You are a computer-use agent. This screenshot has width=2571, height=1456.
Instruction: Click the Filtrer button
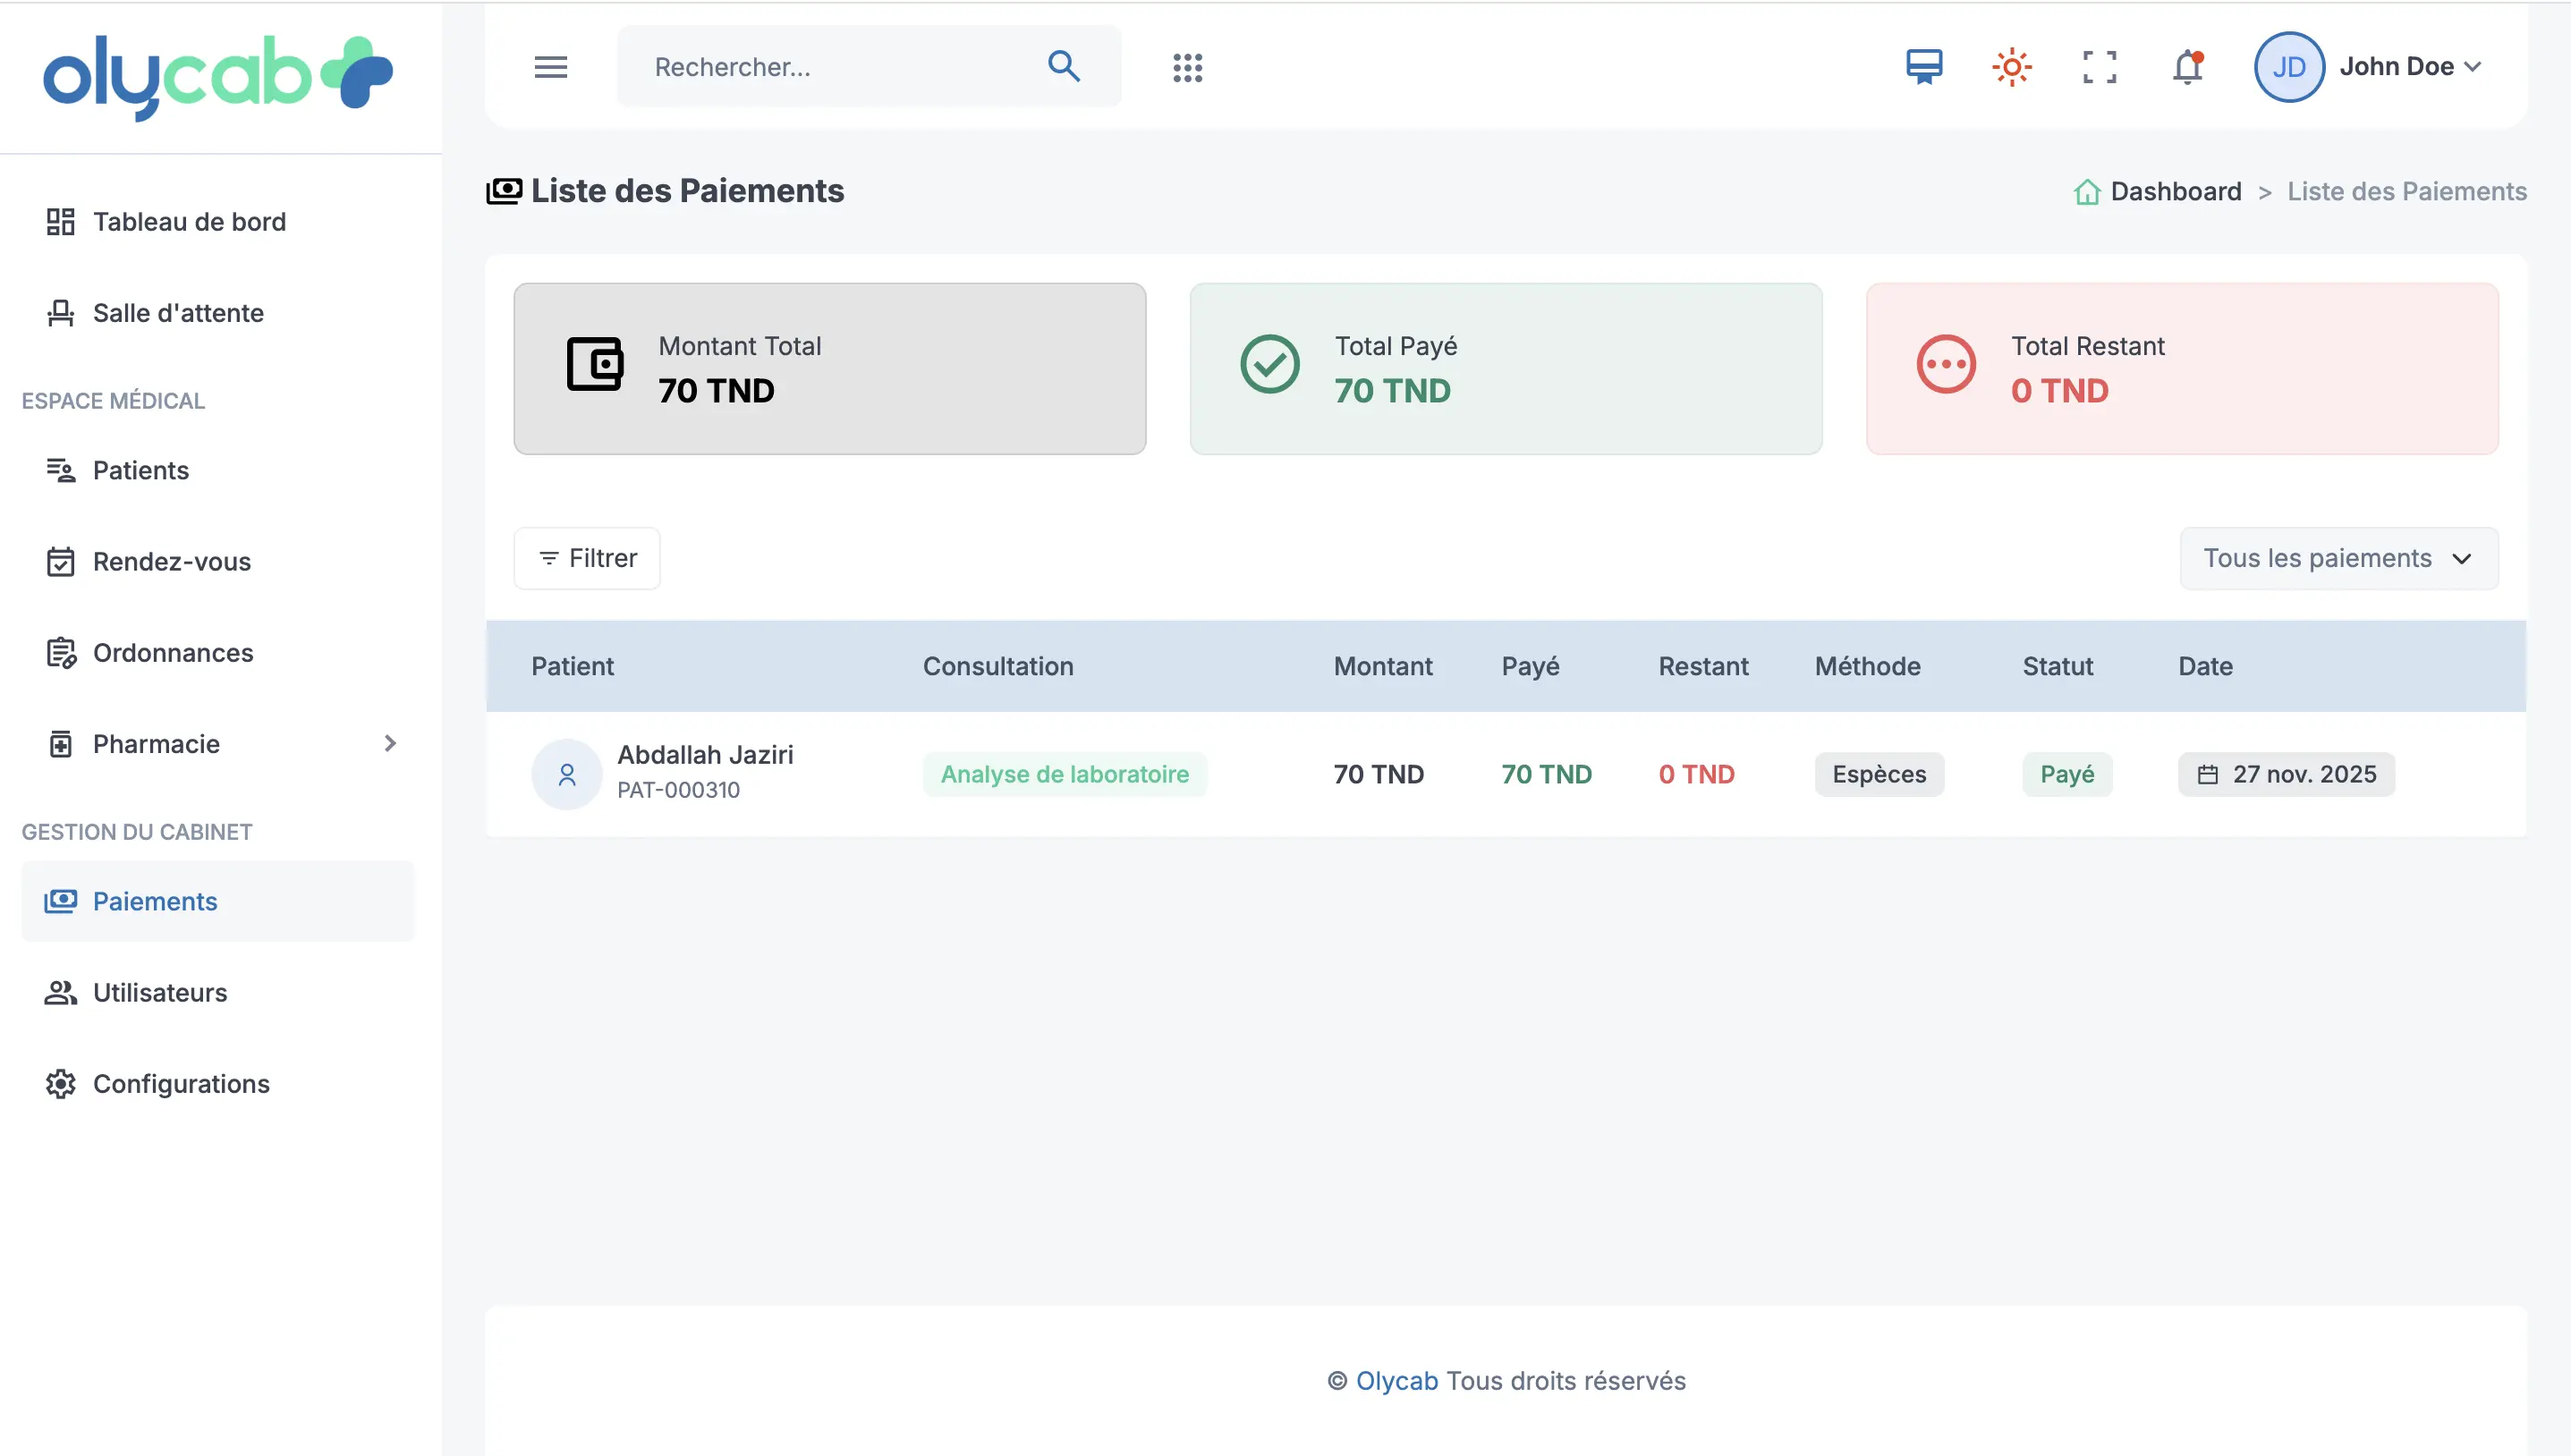tap(587, 558)
